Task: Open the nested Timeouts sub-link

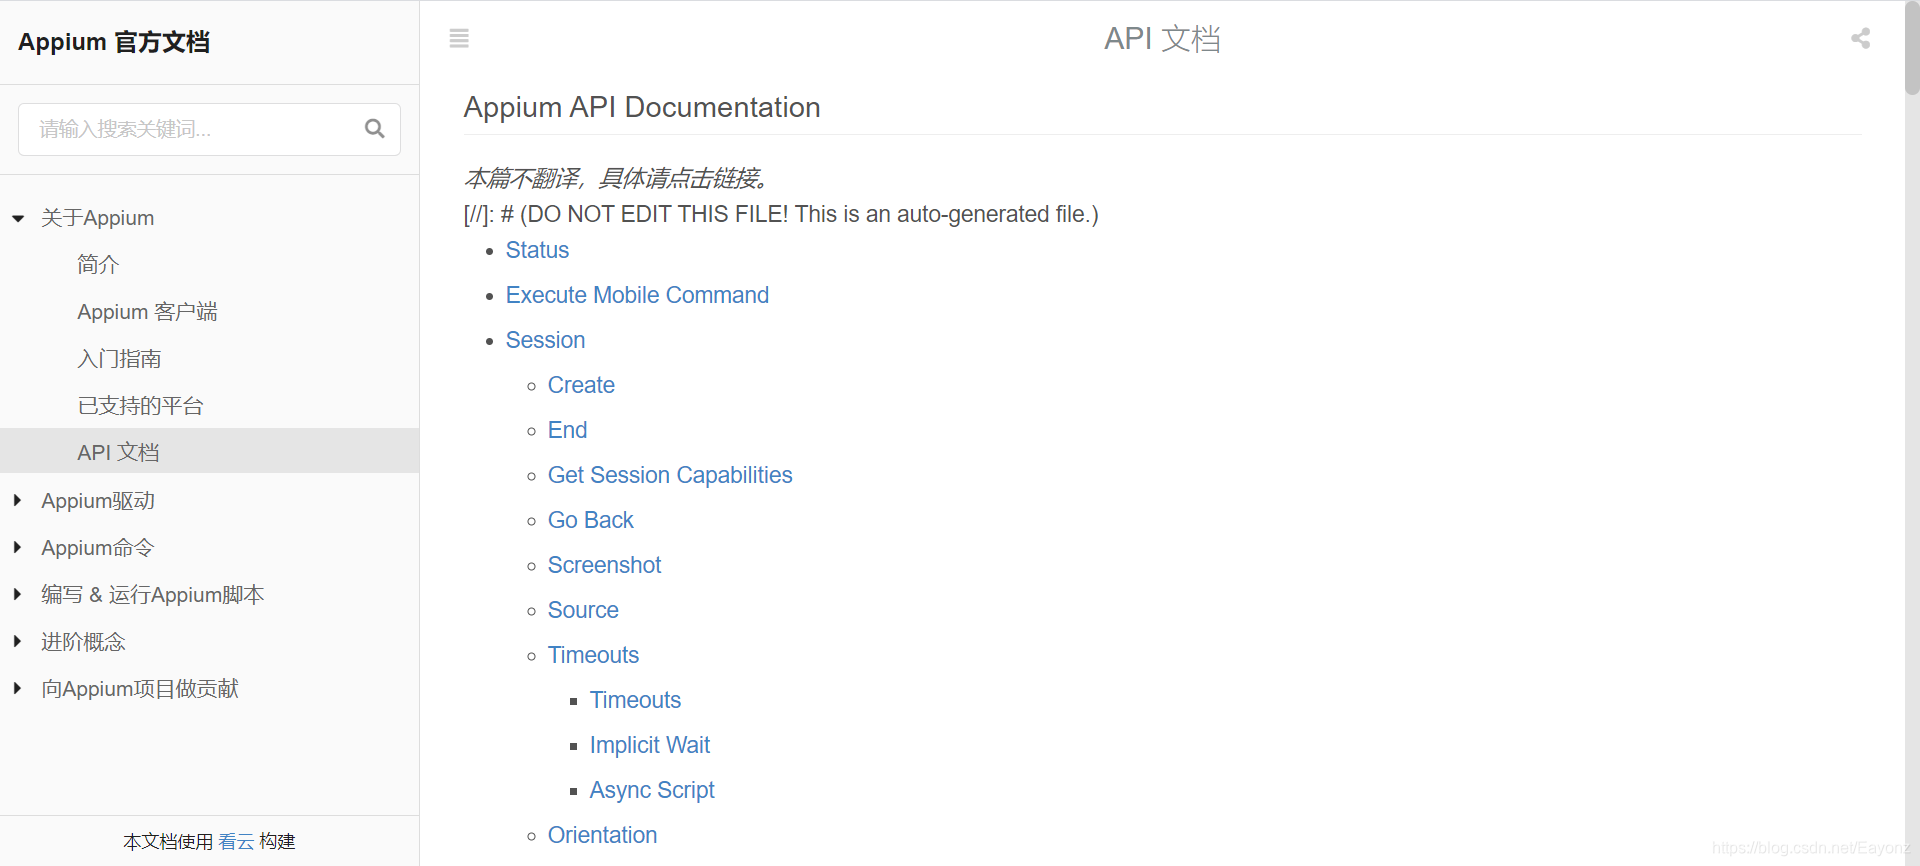Action: click(635, 700)
